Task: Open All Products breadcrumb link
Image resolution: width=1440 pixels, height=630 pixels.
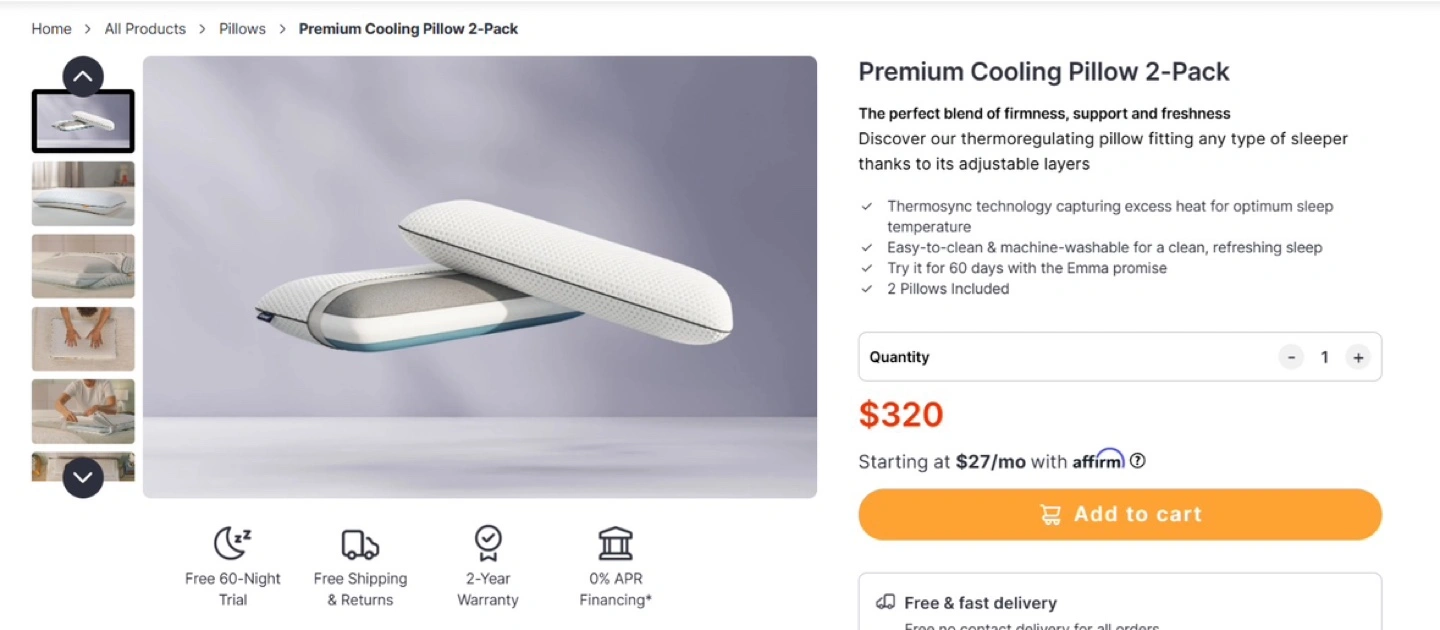Action: 145,29
